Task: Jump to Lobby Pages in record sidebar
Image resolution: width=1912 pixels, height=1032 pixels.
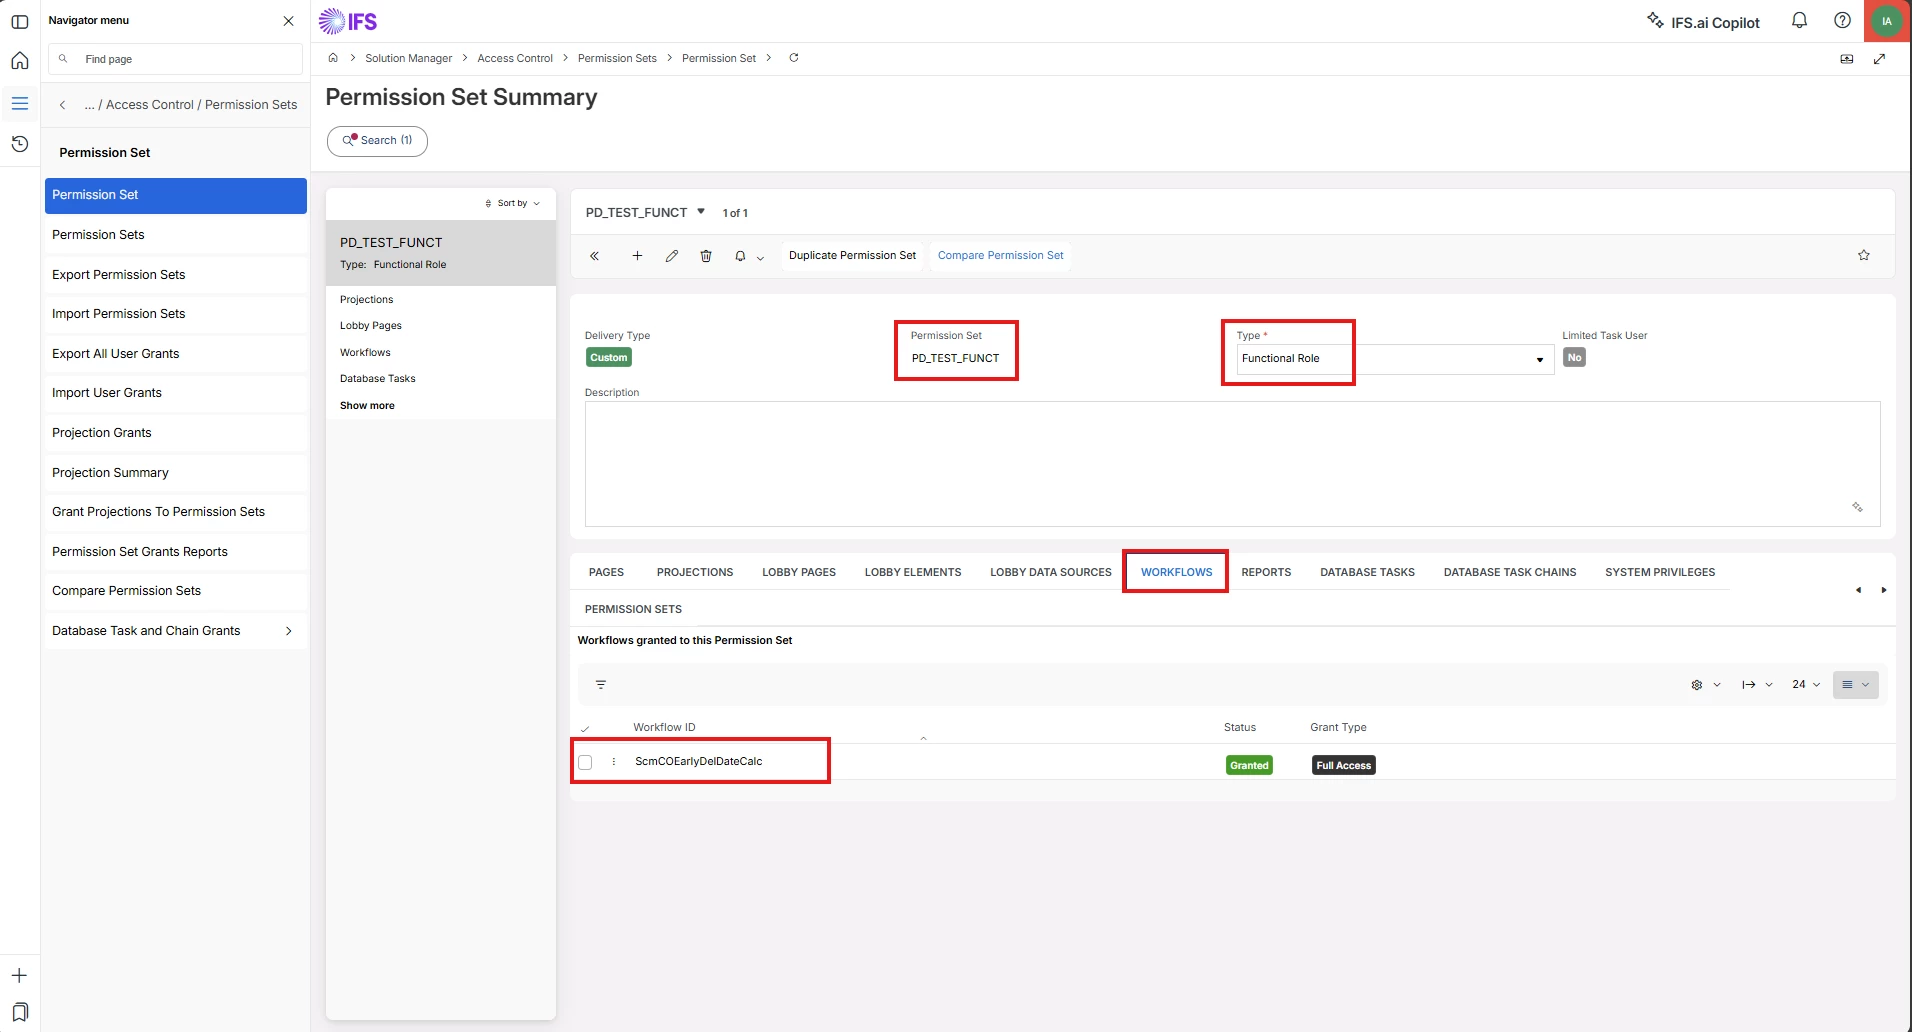Action: (371, 326)
